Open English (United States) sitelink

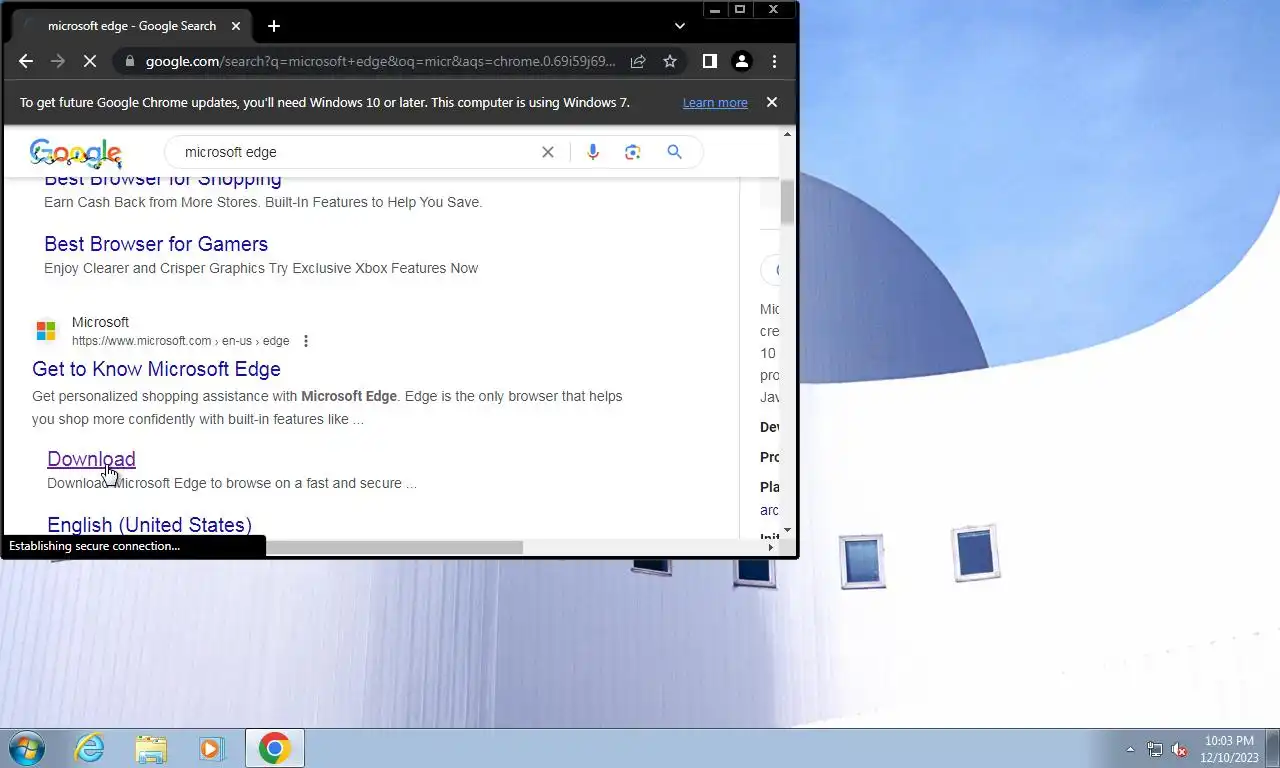click(149, 525)
